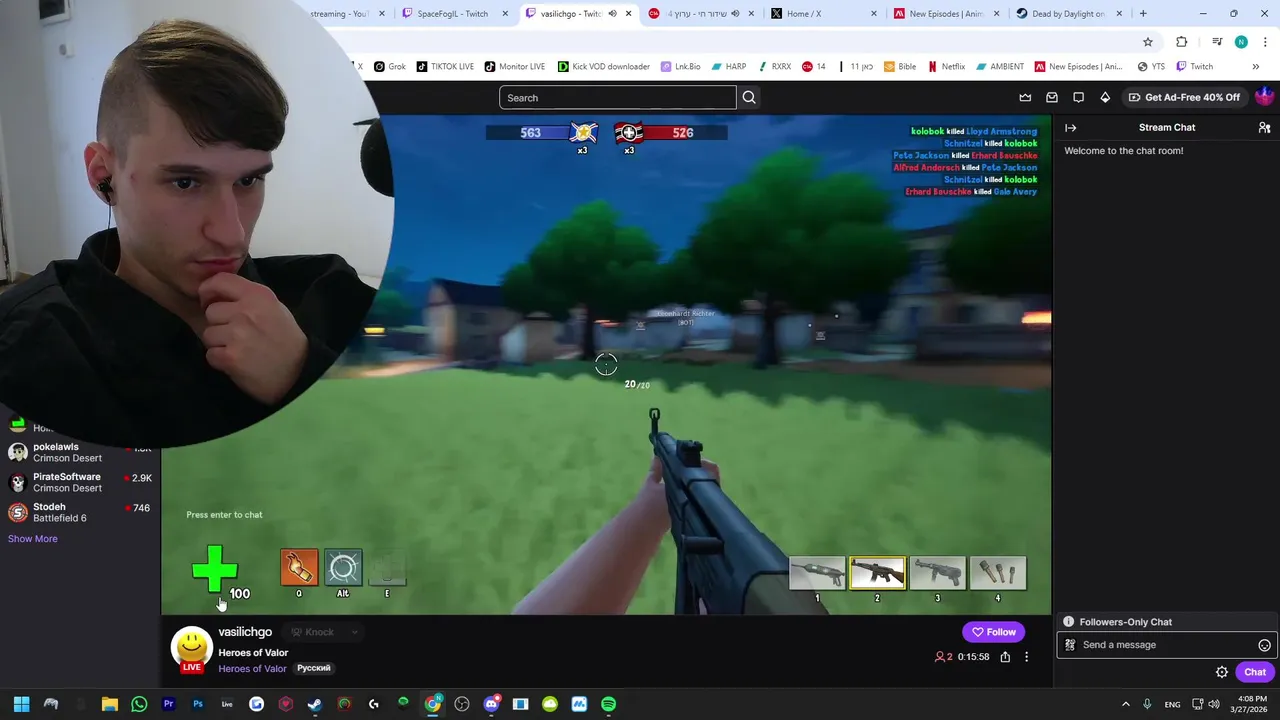Open the Monitor LIVE bookmark

[x=515, y=67]
